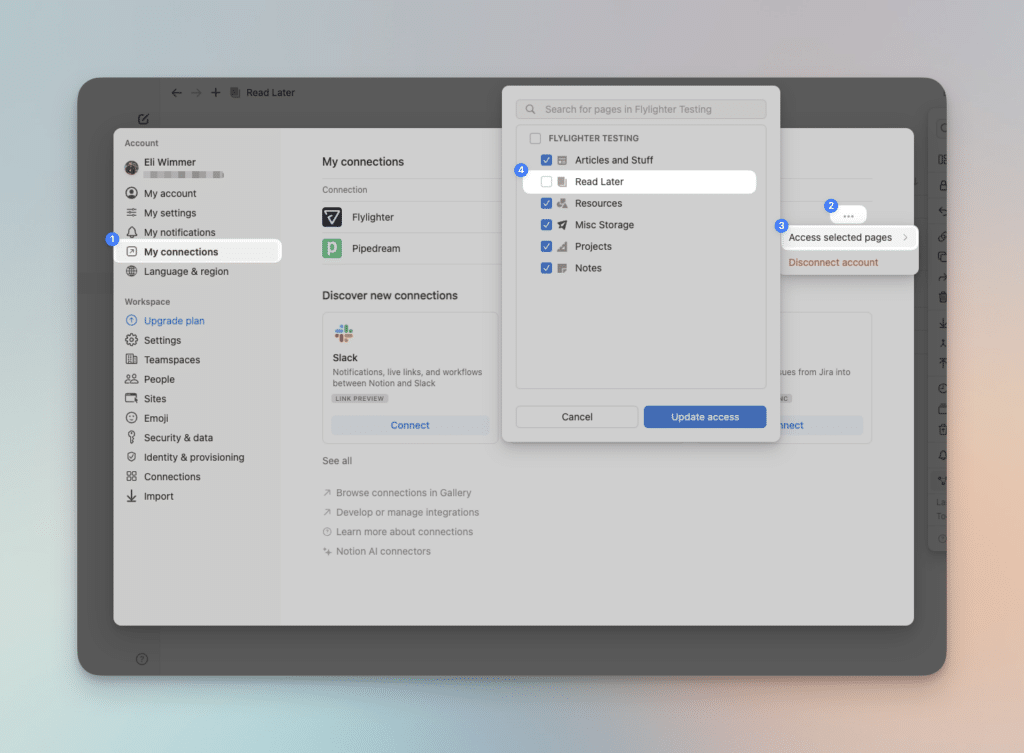Uncheck the Articles and Stuff checkbox

click(x=546, y=160)
